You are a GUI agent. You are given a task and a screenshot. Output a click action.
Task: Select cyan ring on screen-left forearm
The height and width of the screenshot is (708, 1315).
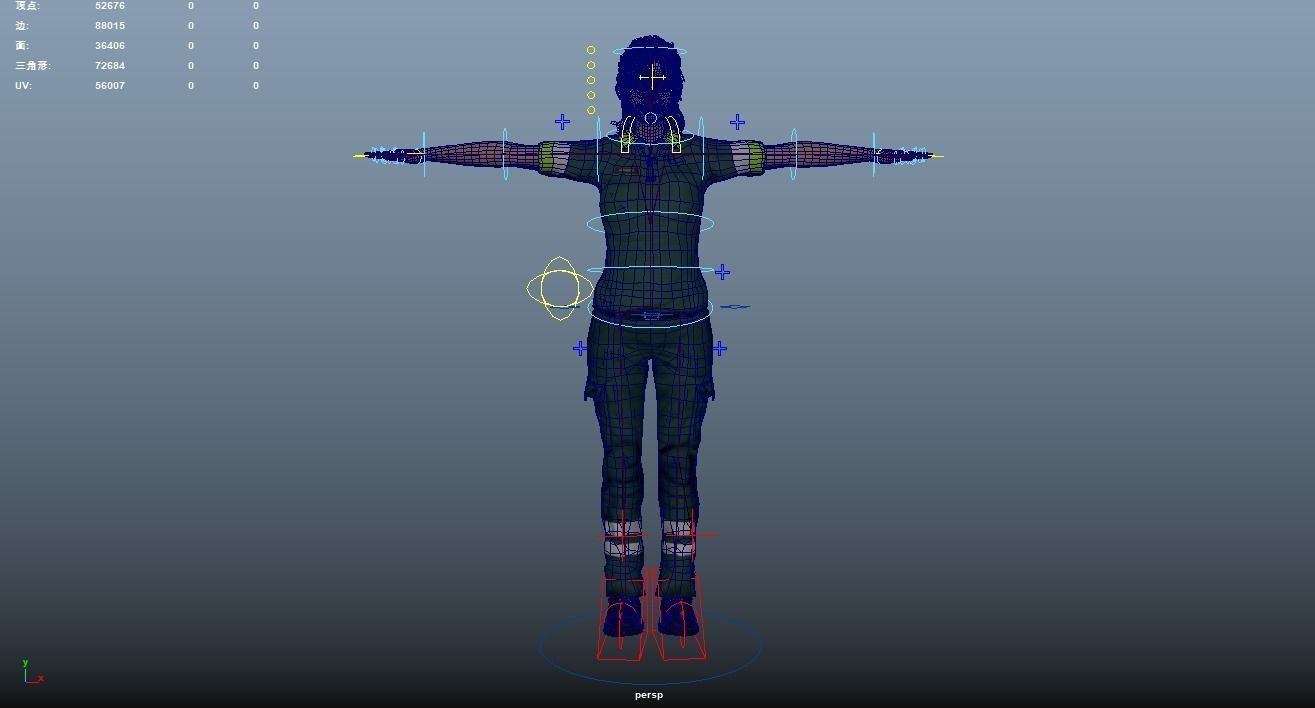point(505,154)
